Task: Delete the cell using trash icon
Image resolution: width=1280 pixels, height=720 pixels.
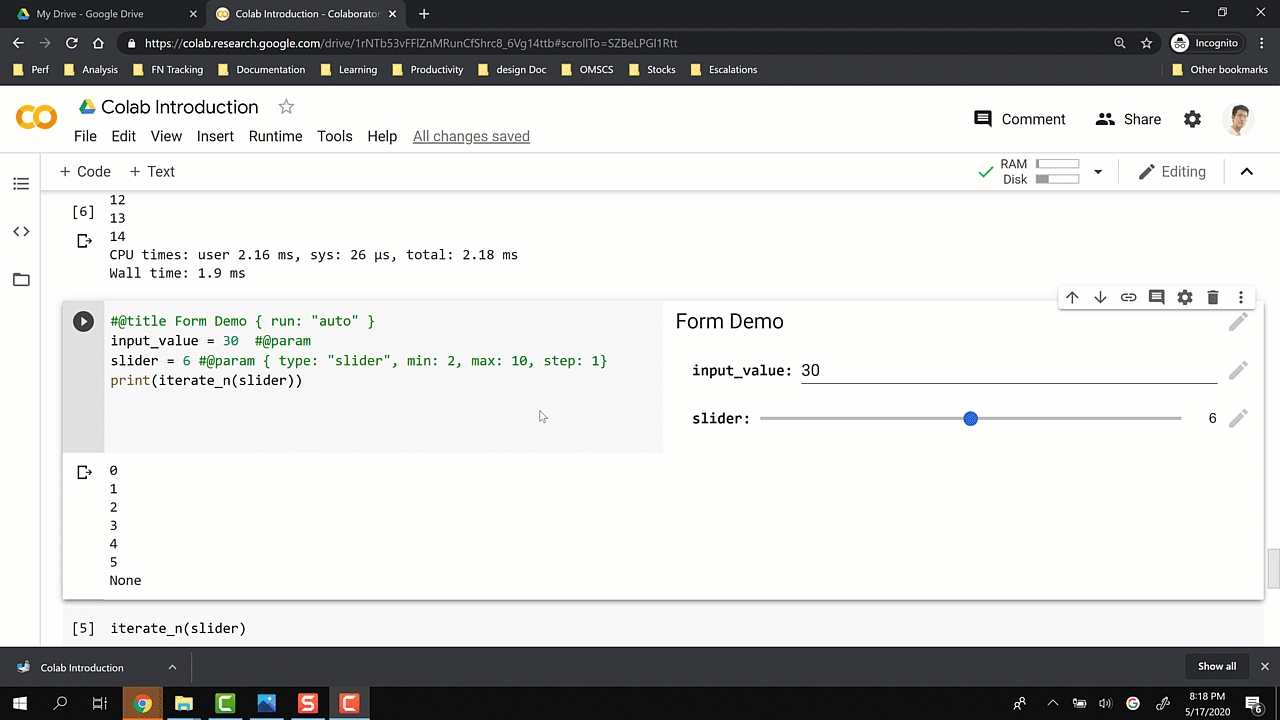Action: (x=1212, y=297)
